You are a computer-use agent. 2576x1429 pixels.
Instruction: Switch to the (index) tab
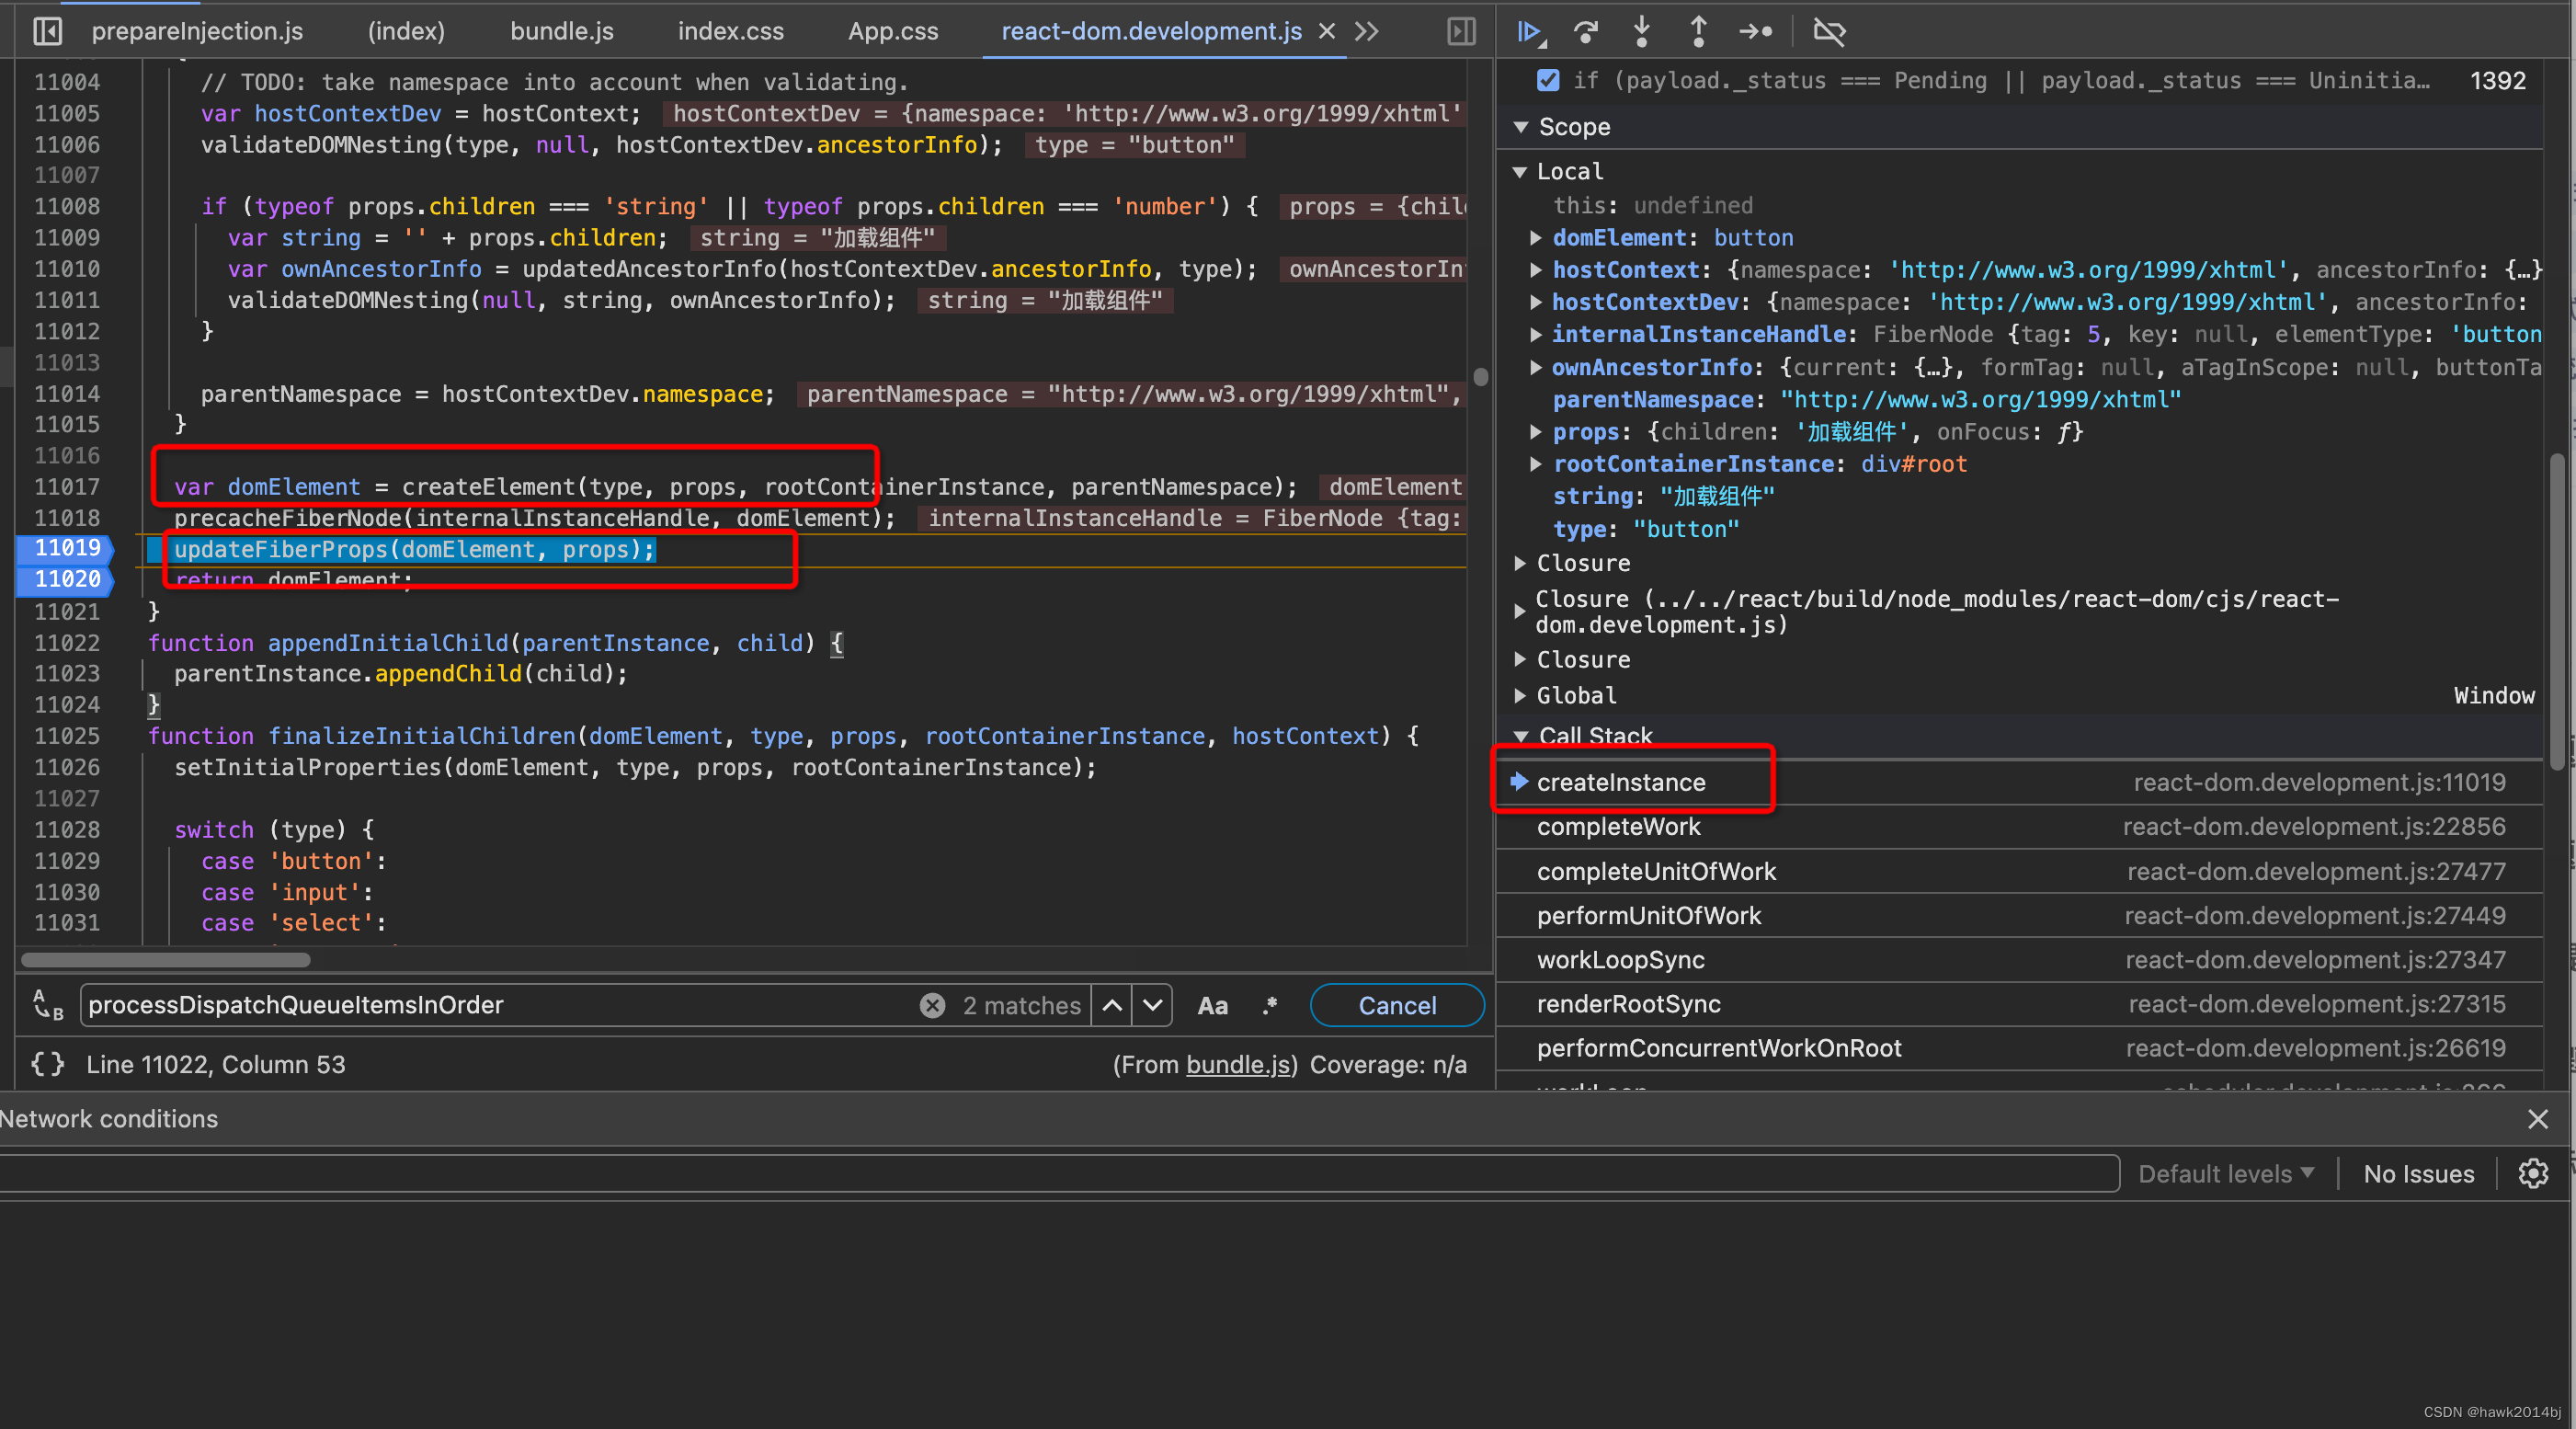point(406,31)
